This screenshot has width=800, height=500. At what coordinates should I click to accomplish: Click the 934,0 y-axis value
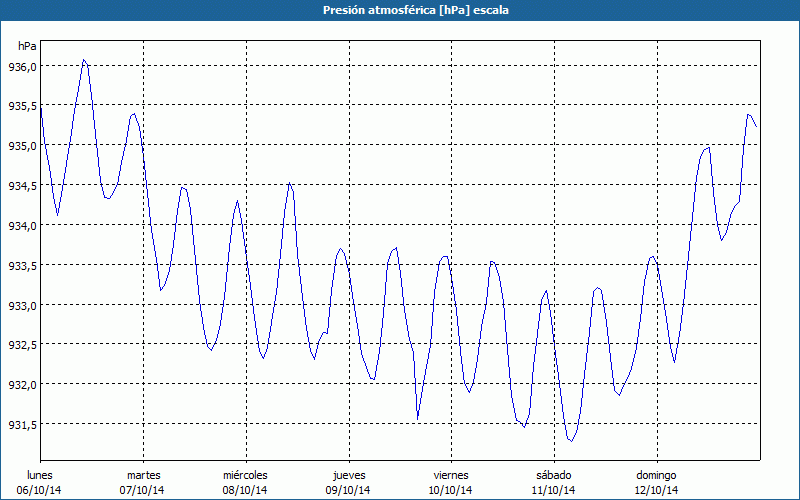tap(22, 225)
